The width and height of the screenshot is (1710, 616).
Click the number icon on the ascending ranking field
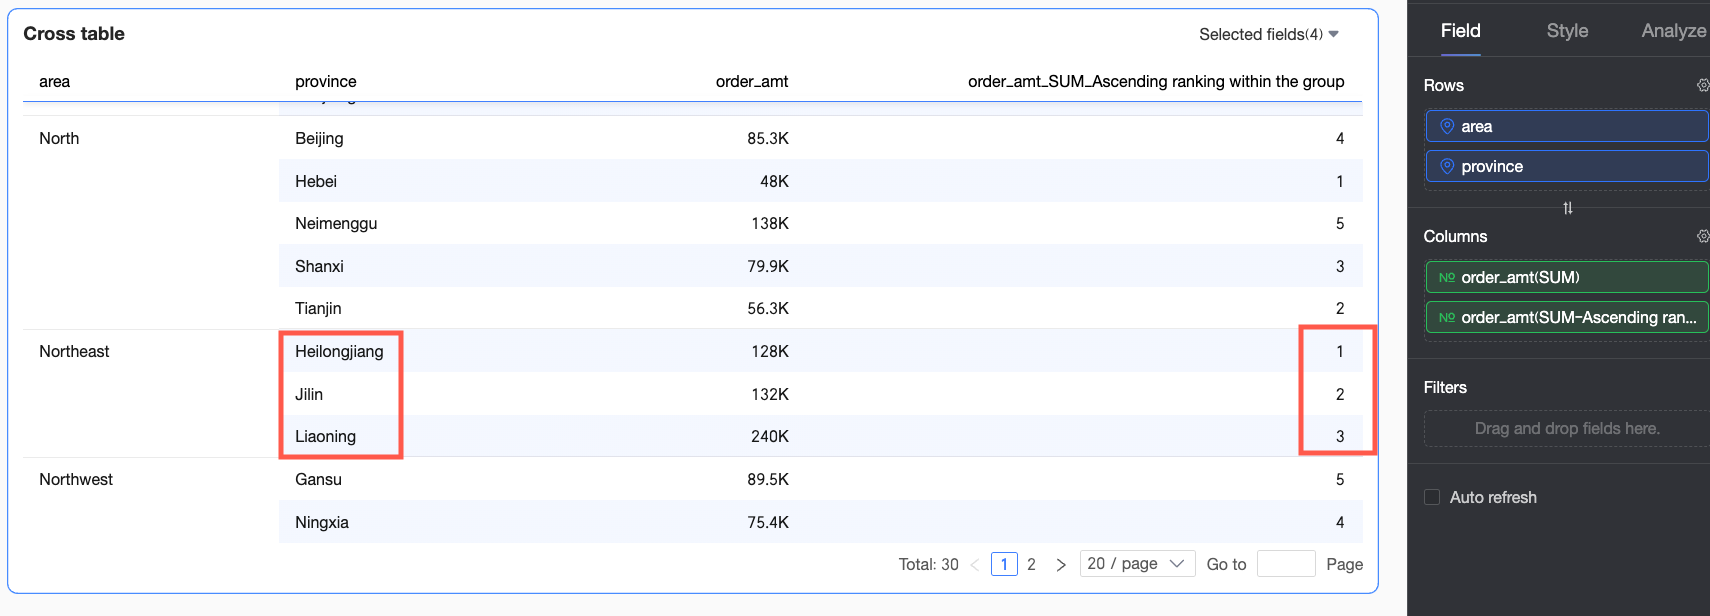coord(1446,317)
